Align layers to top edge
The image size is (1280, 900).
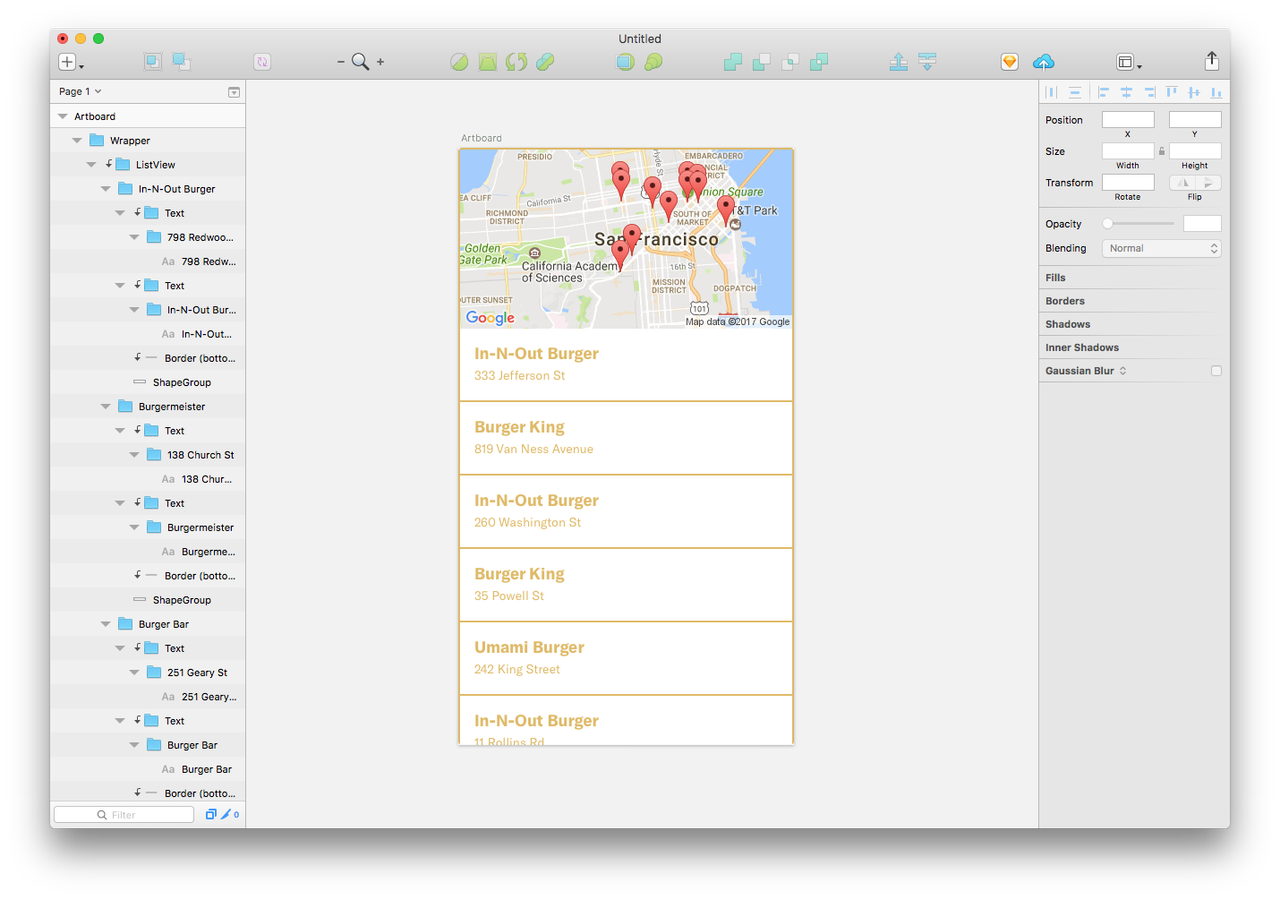pyautogui.click(x=1171, y=92)
